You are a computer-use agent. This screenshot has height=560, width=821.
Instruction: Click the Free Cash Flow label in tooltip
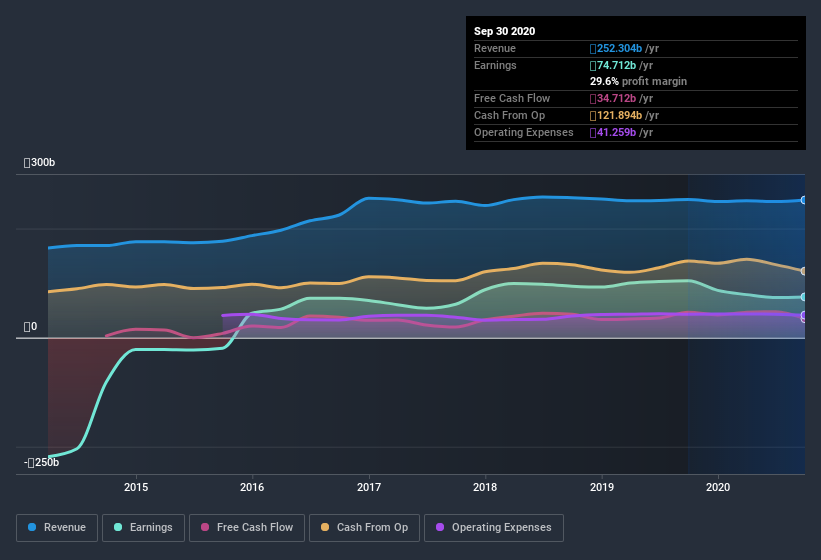click(x=512, y=98)
